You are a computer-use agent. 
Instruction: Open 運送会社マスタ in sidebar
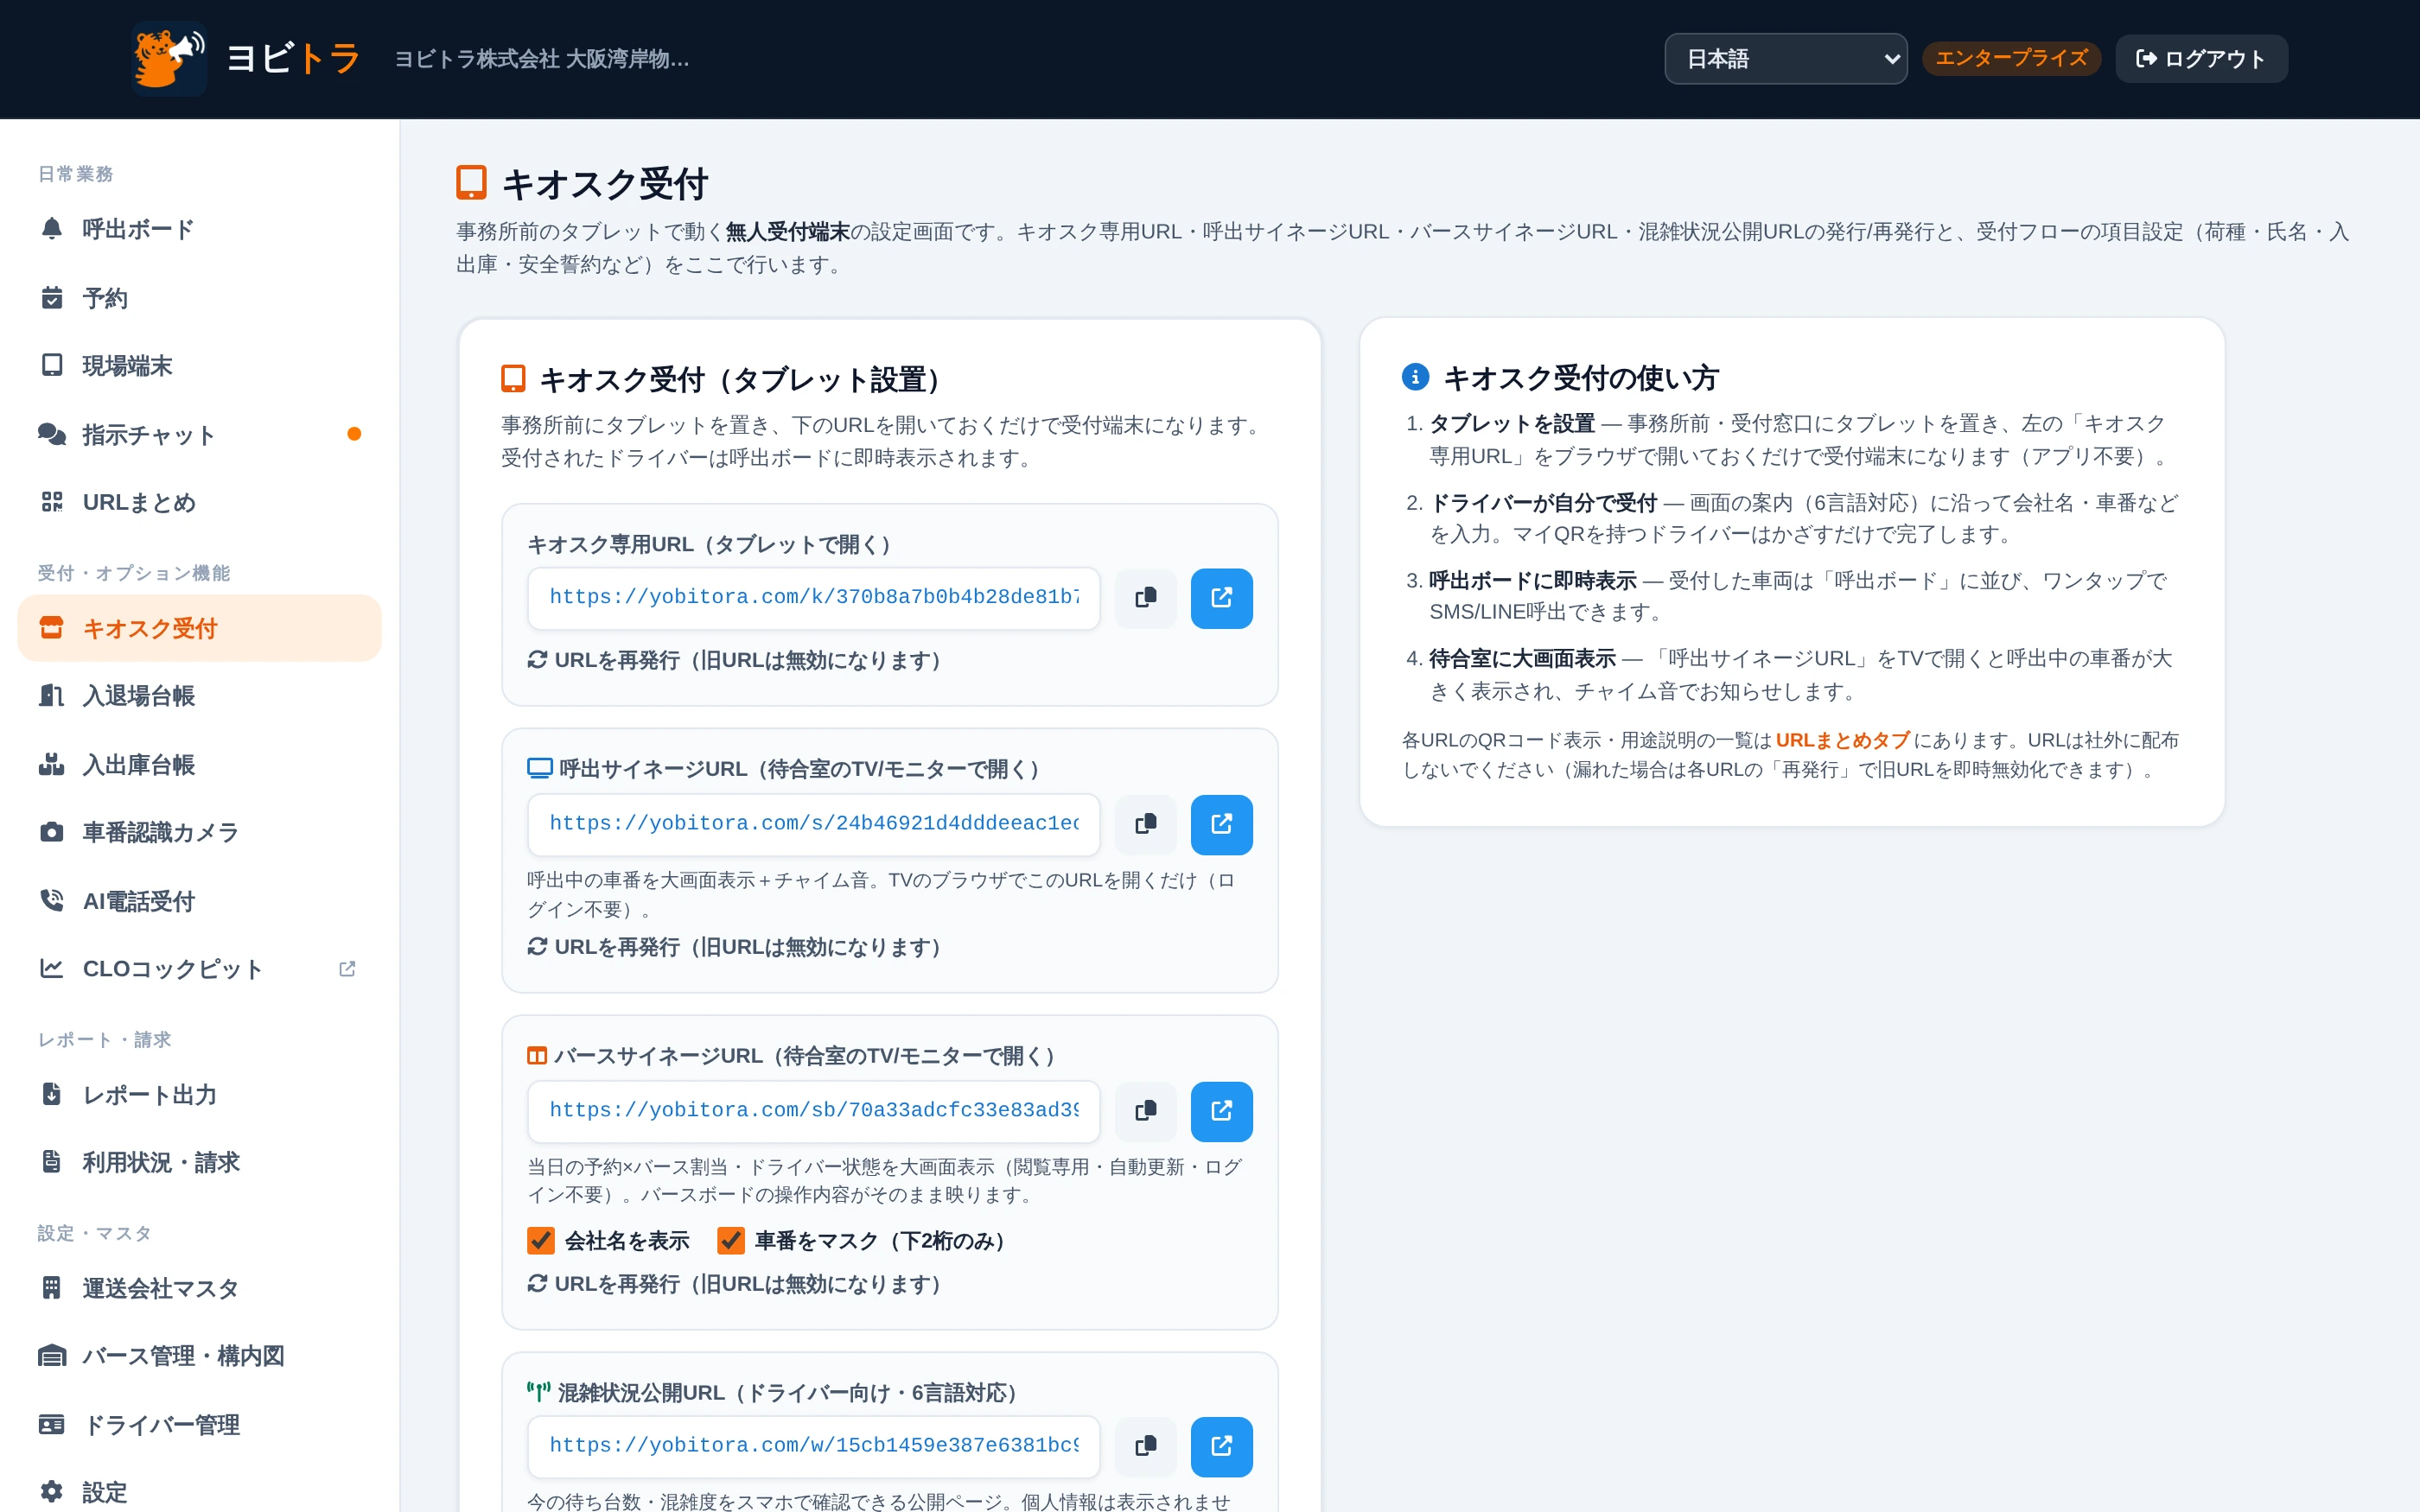click(200, 1288)
